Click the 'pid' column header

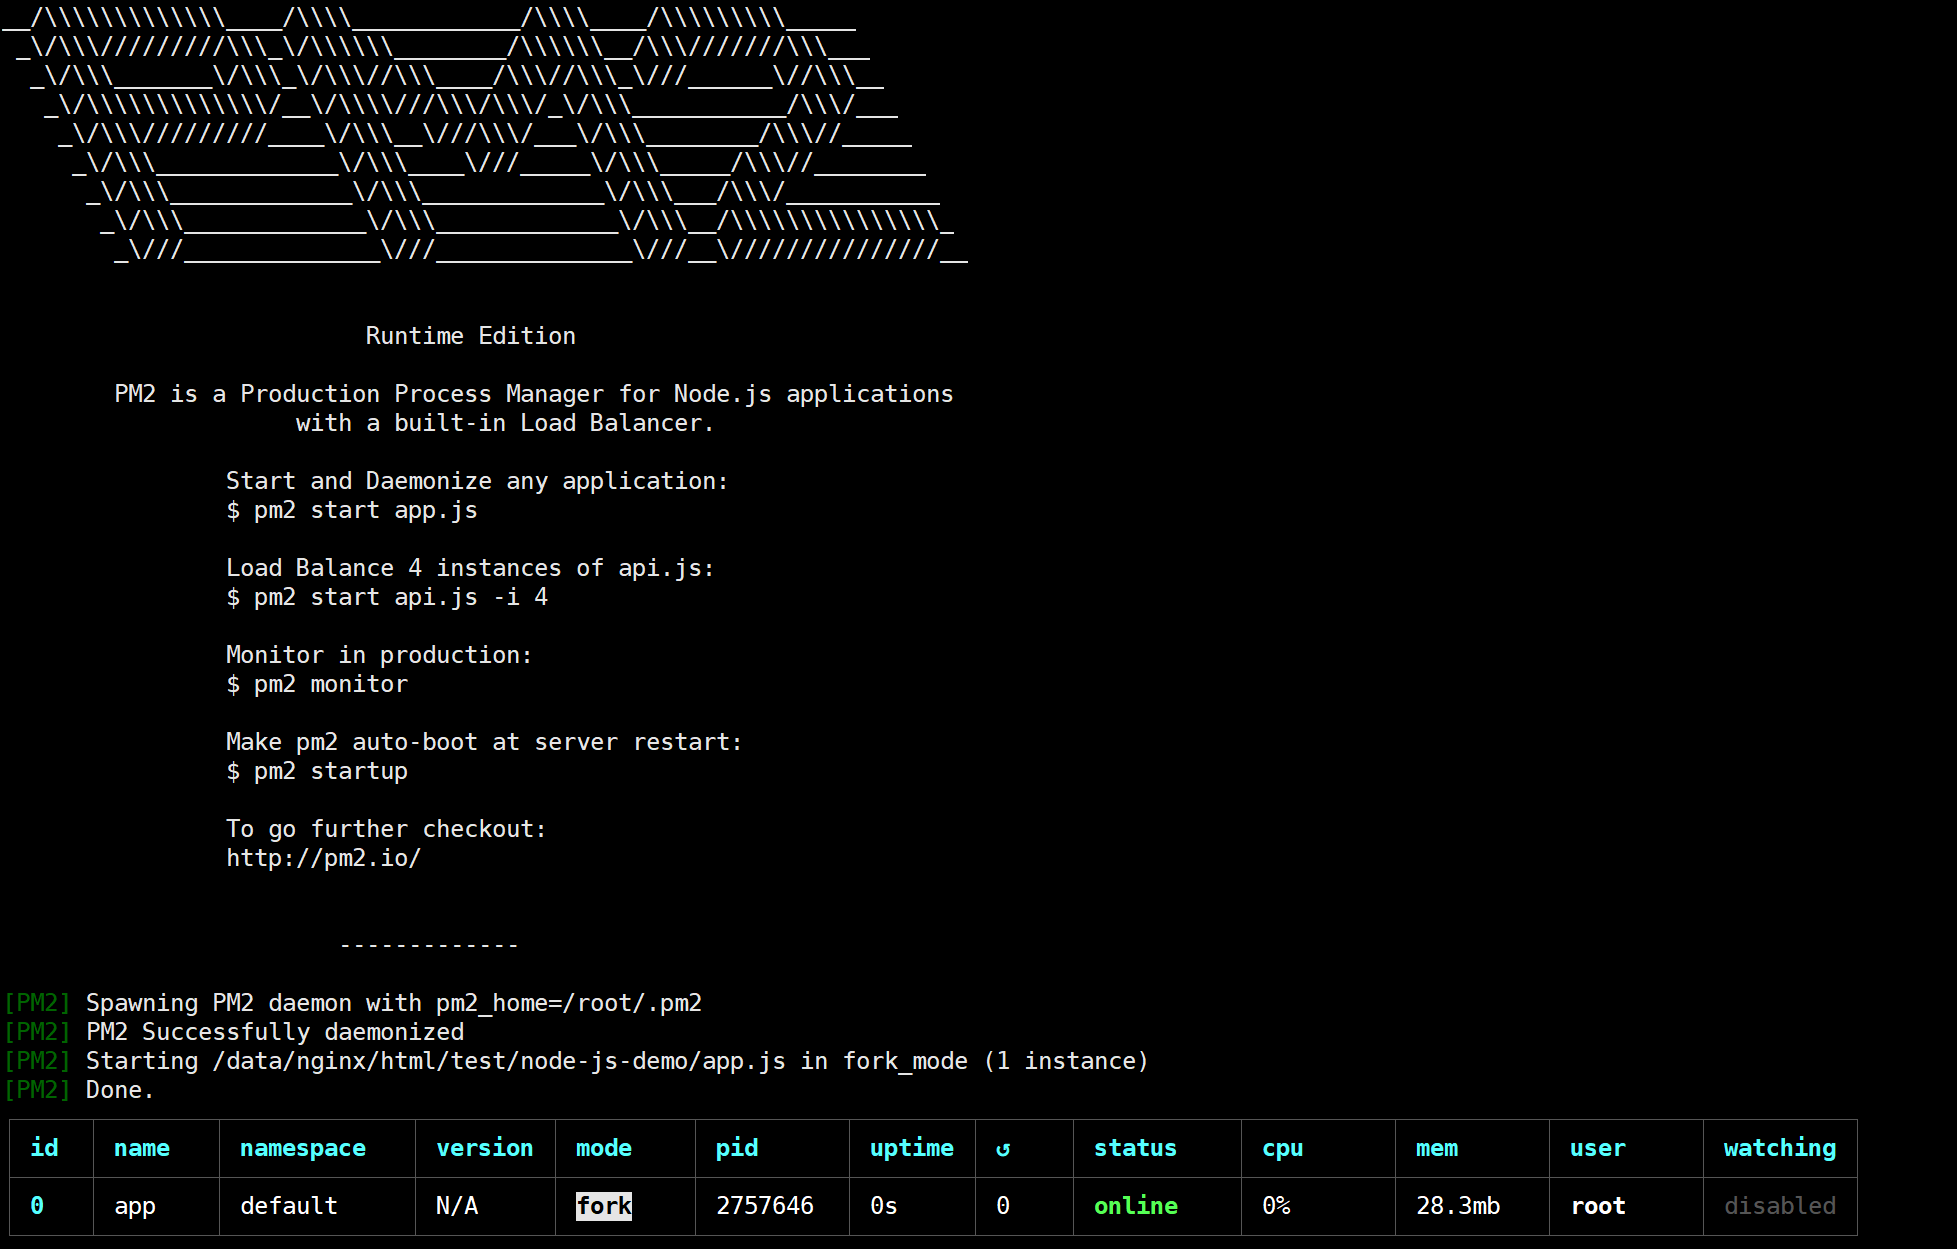click(x=737, y=1148)
